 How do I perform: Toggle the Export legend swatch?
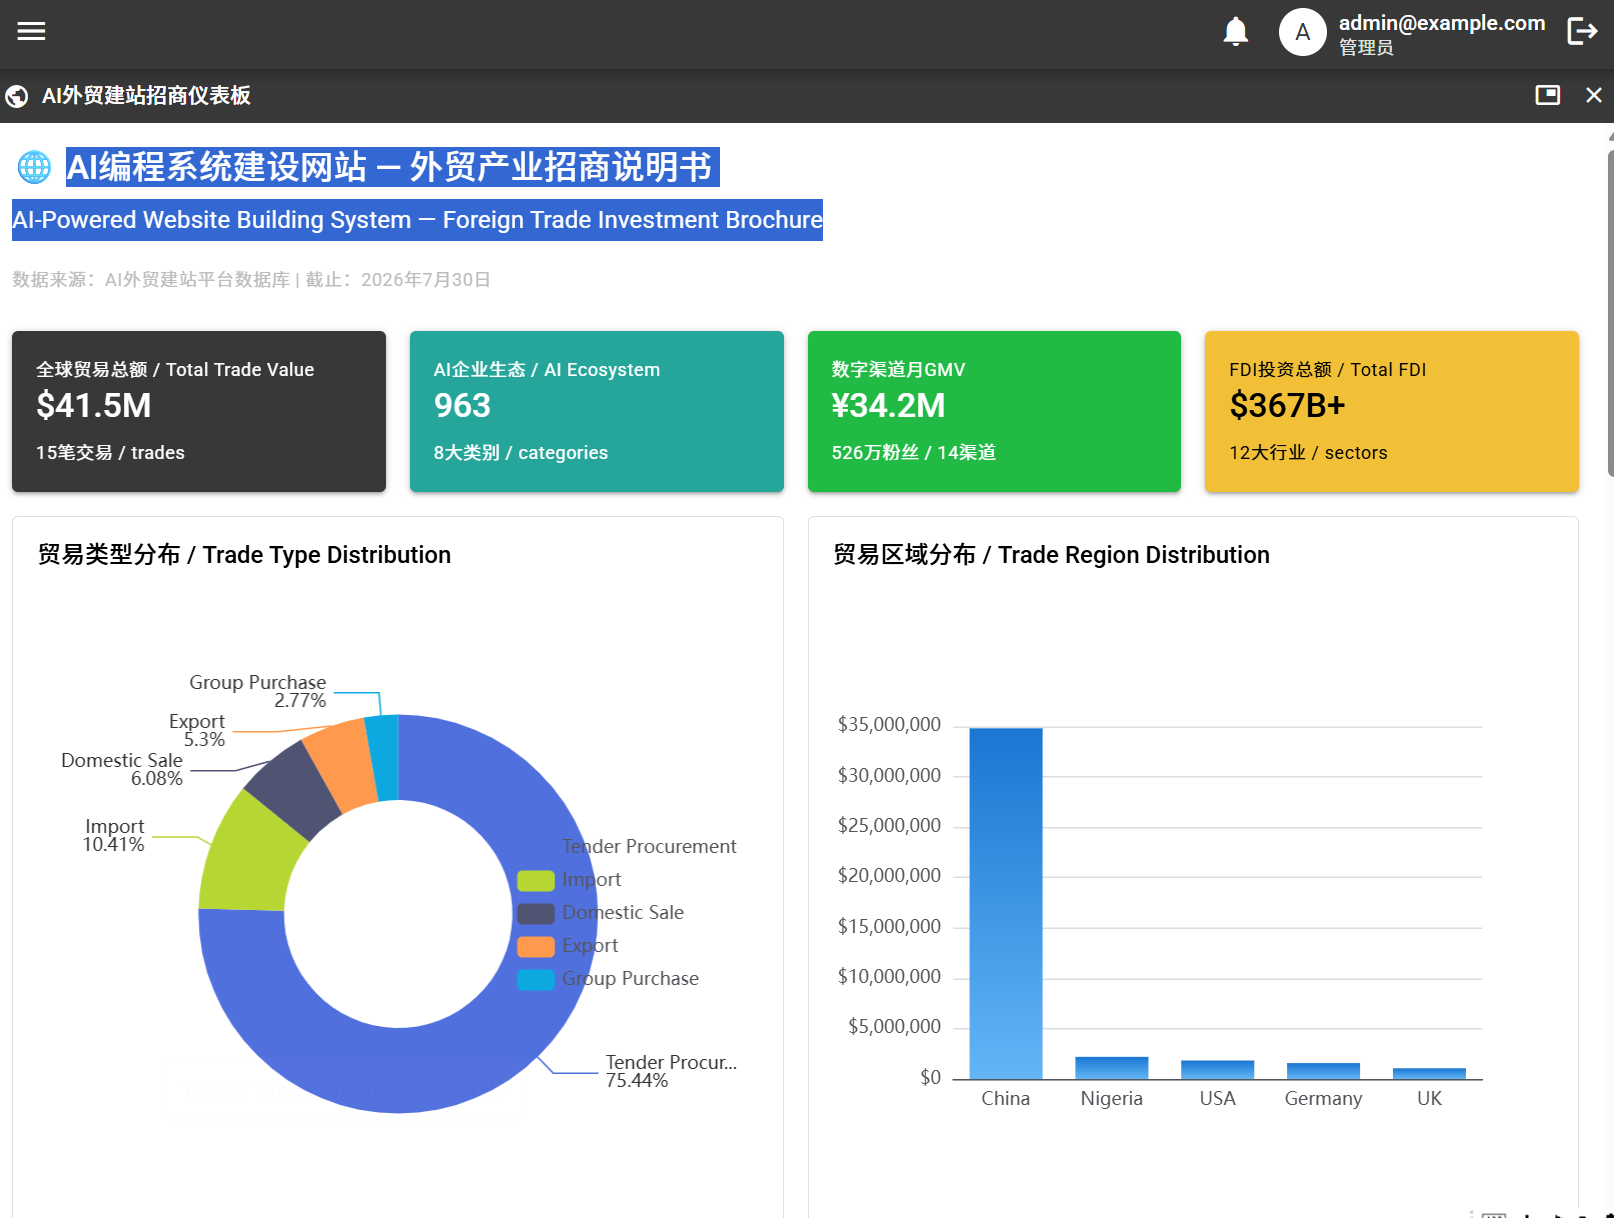(536, 946)
